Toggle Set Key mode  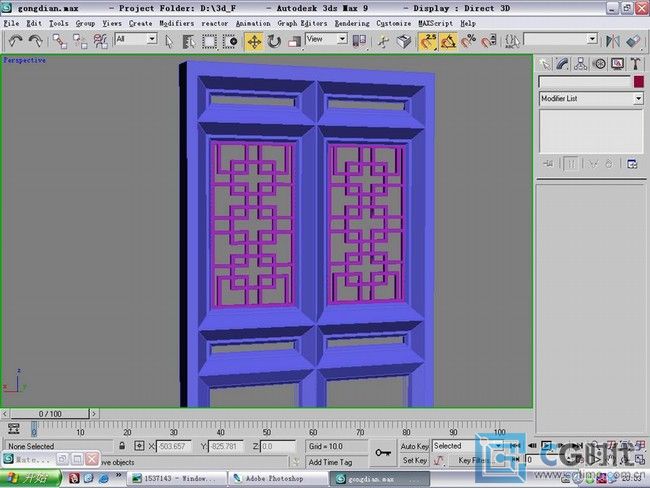415,461
